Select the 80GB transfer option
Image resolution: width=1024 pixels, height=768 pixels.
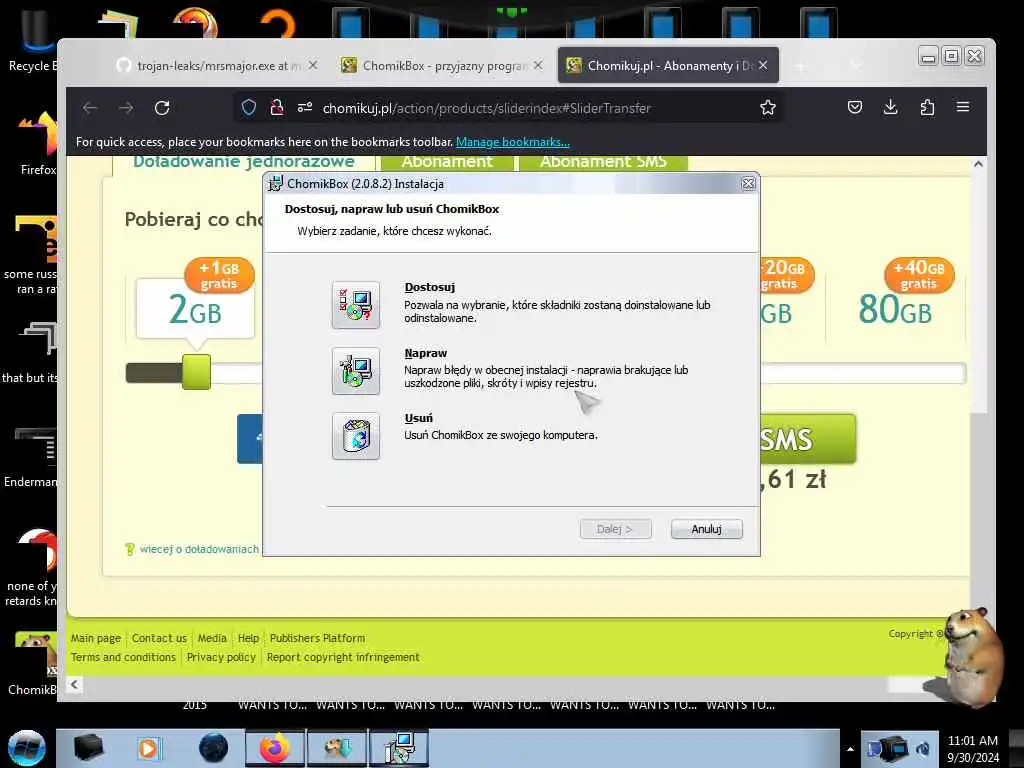pyautogui.click(x=895, y=309)
